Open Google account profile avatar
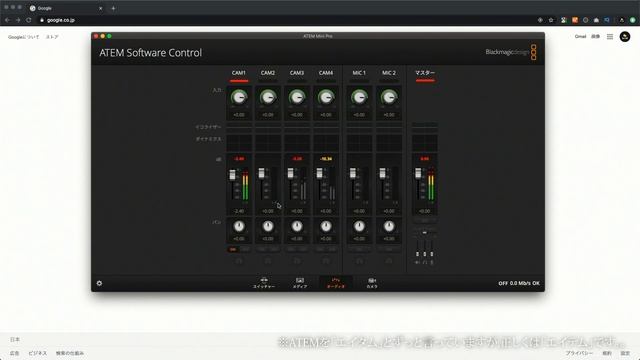The width and height of the screenshot is (640, 360). [x=625, y=37]
